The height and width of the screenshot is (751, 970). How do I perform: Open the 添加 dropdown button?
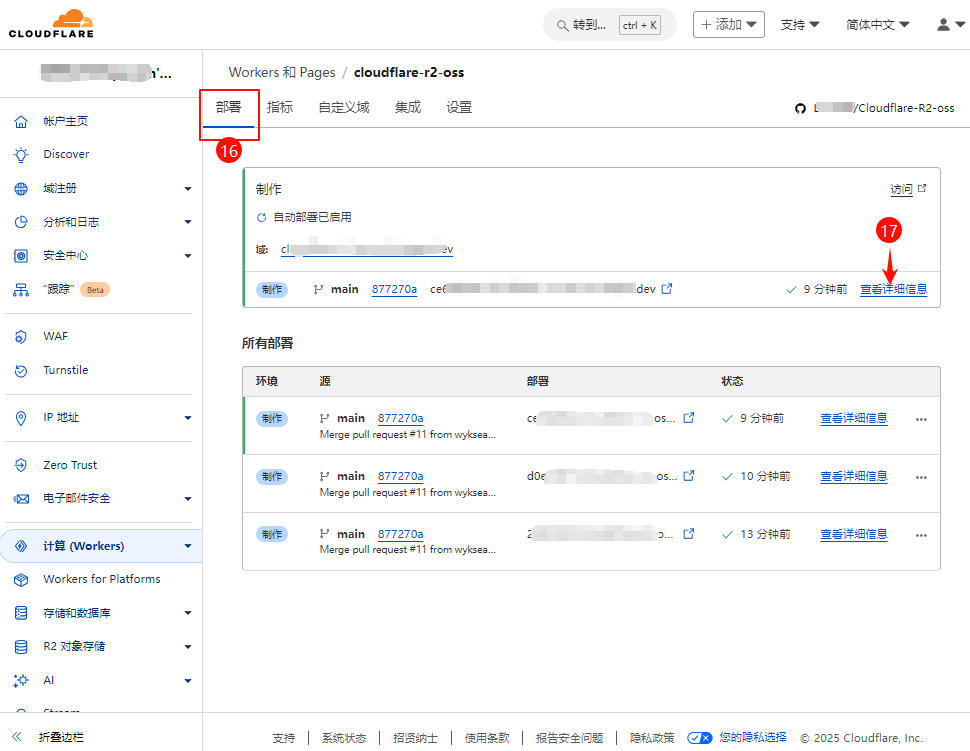point(728,25)
